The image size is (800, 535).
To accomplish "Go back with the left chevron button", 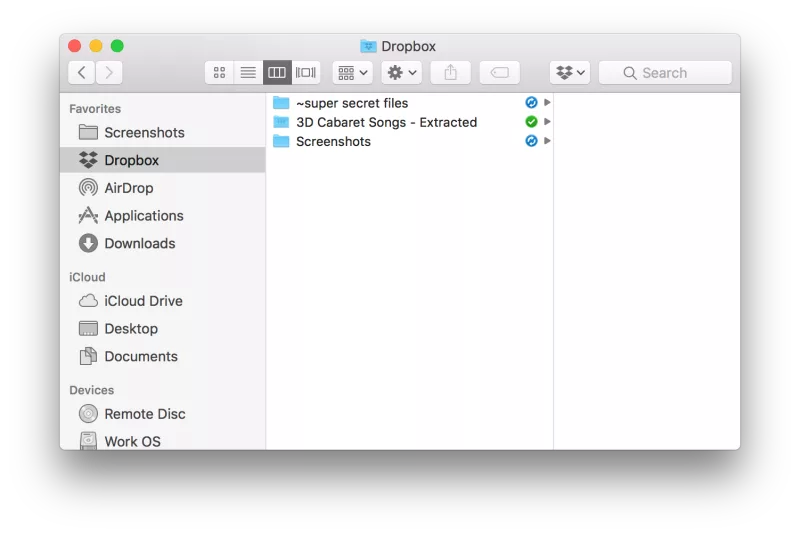I will (82, 72).
